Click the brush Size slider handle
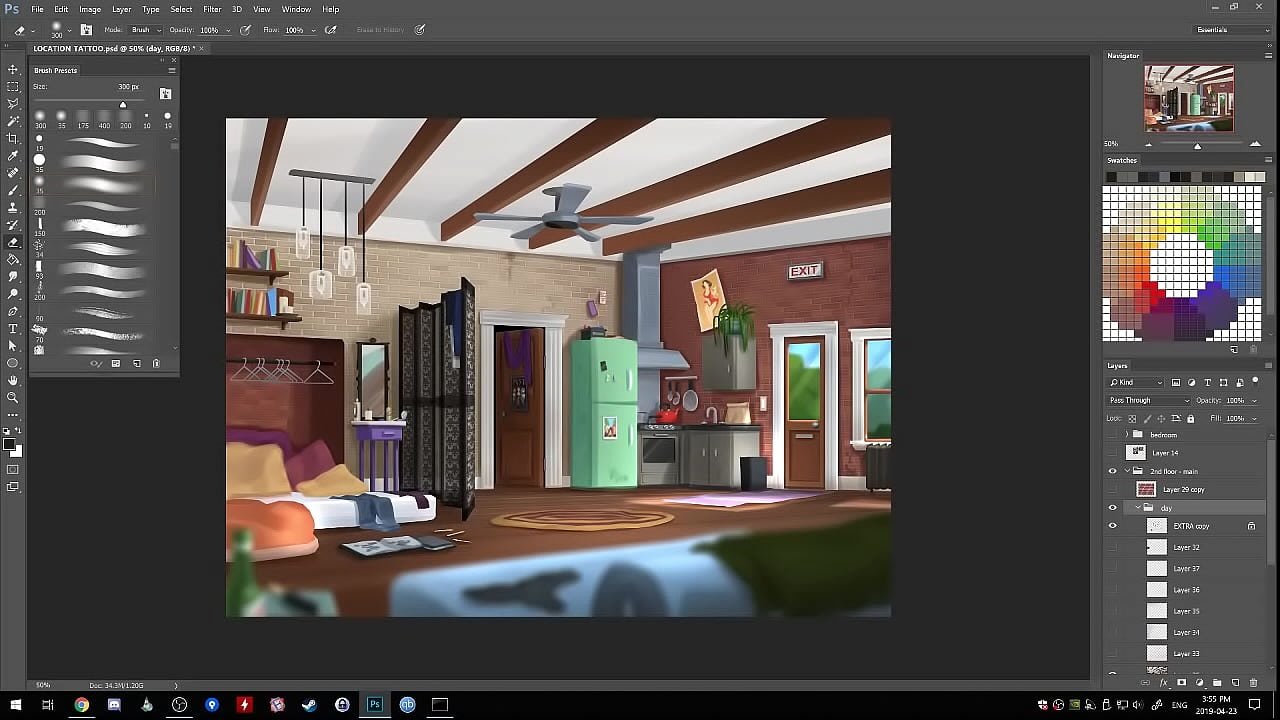 [x=123, y=105]
